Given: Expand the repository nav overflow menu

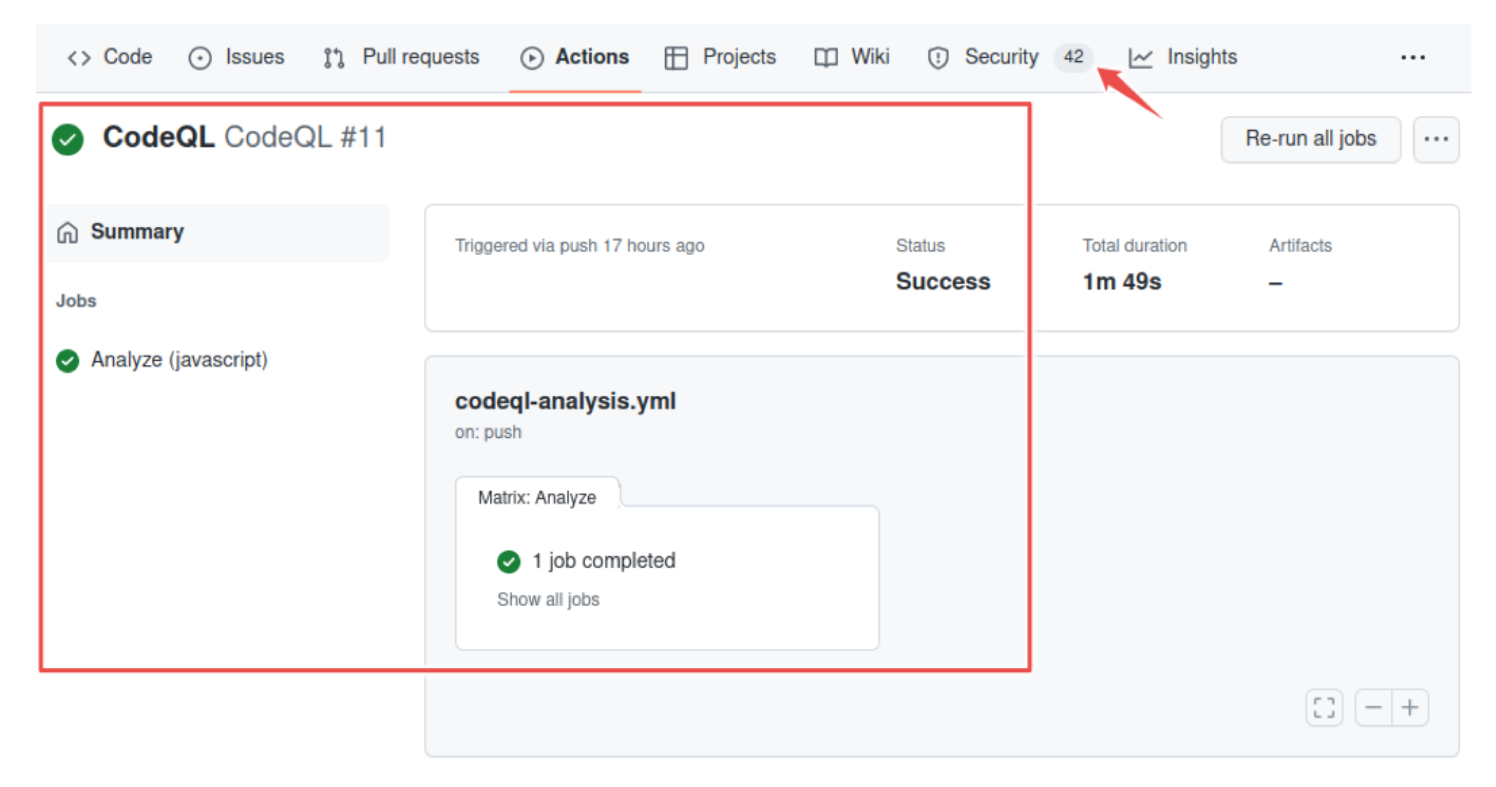Looking at the screenshot, I should (1413, 58).
